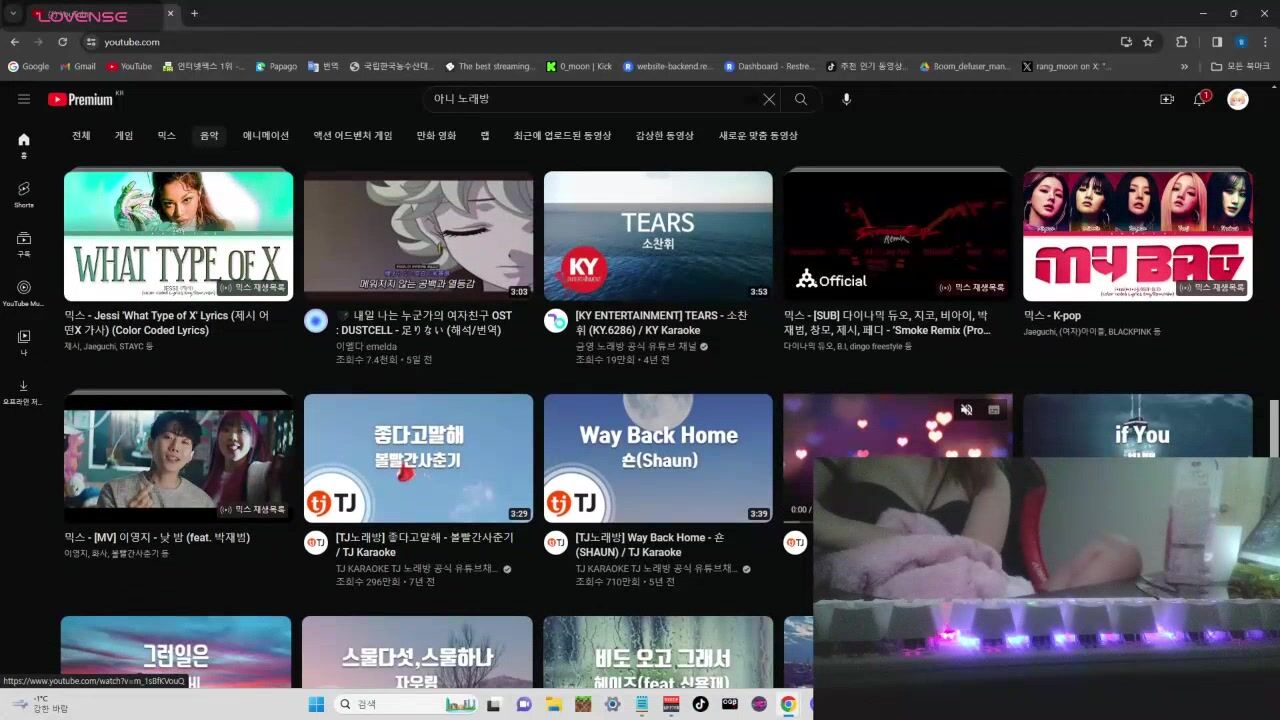Open the Way Back Home karaoke video title
Viewport: 1280px width, 720px height.
650,544
